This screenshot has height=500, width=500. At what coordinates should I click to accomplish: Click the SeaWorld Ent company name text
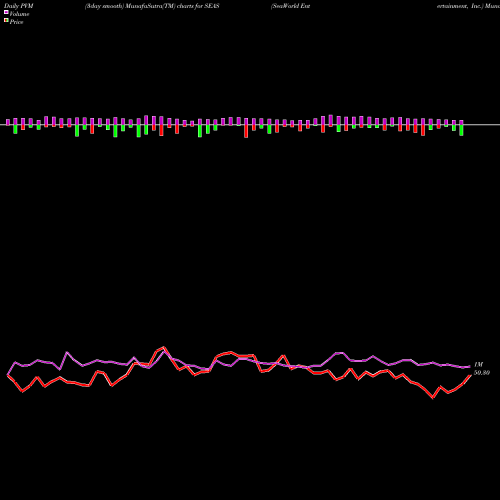click(291, 6)
